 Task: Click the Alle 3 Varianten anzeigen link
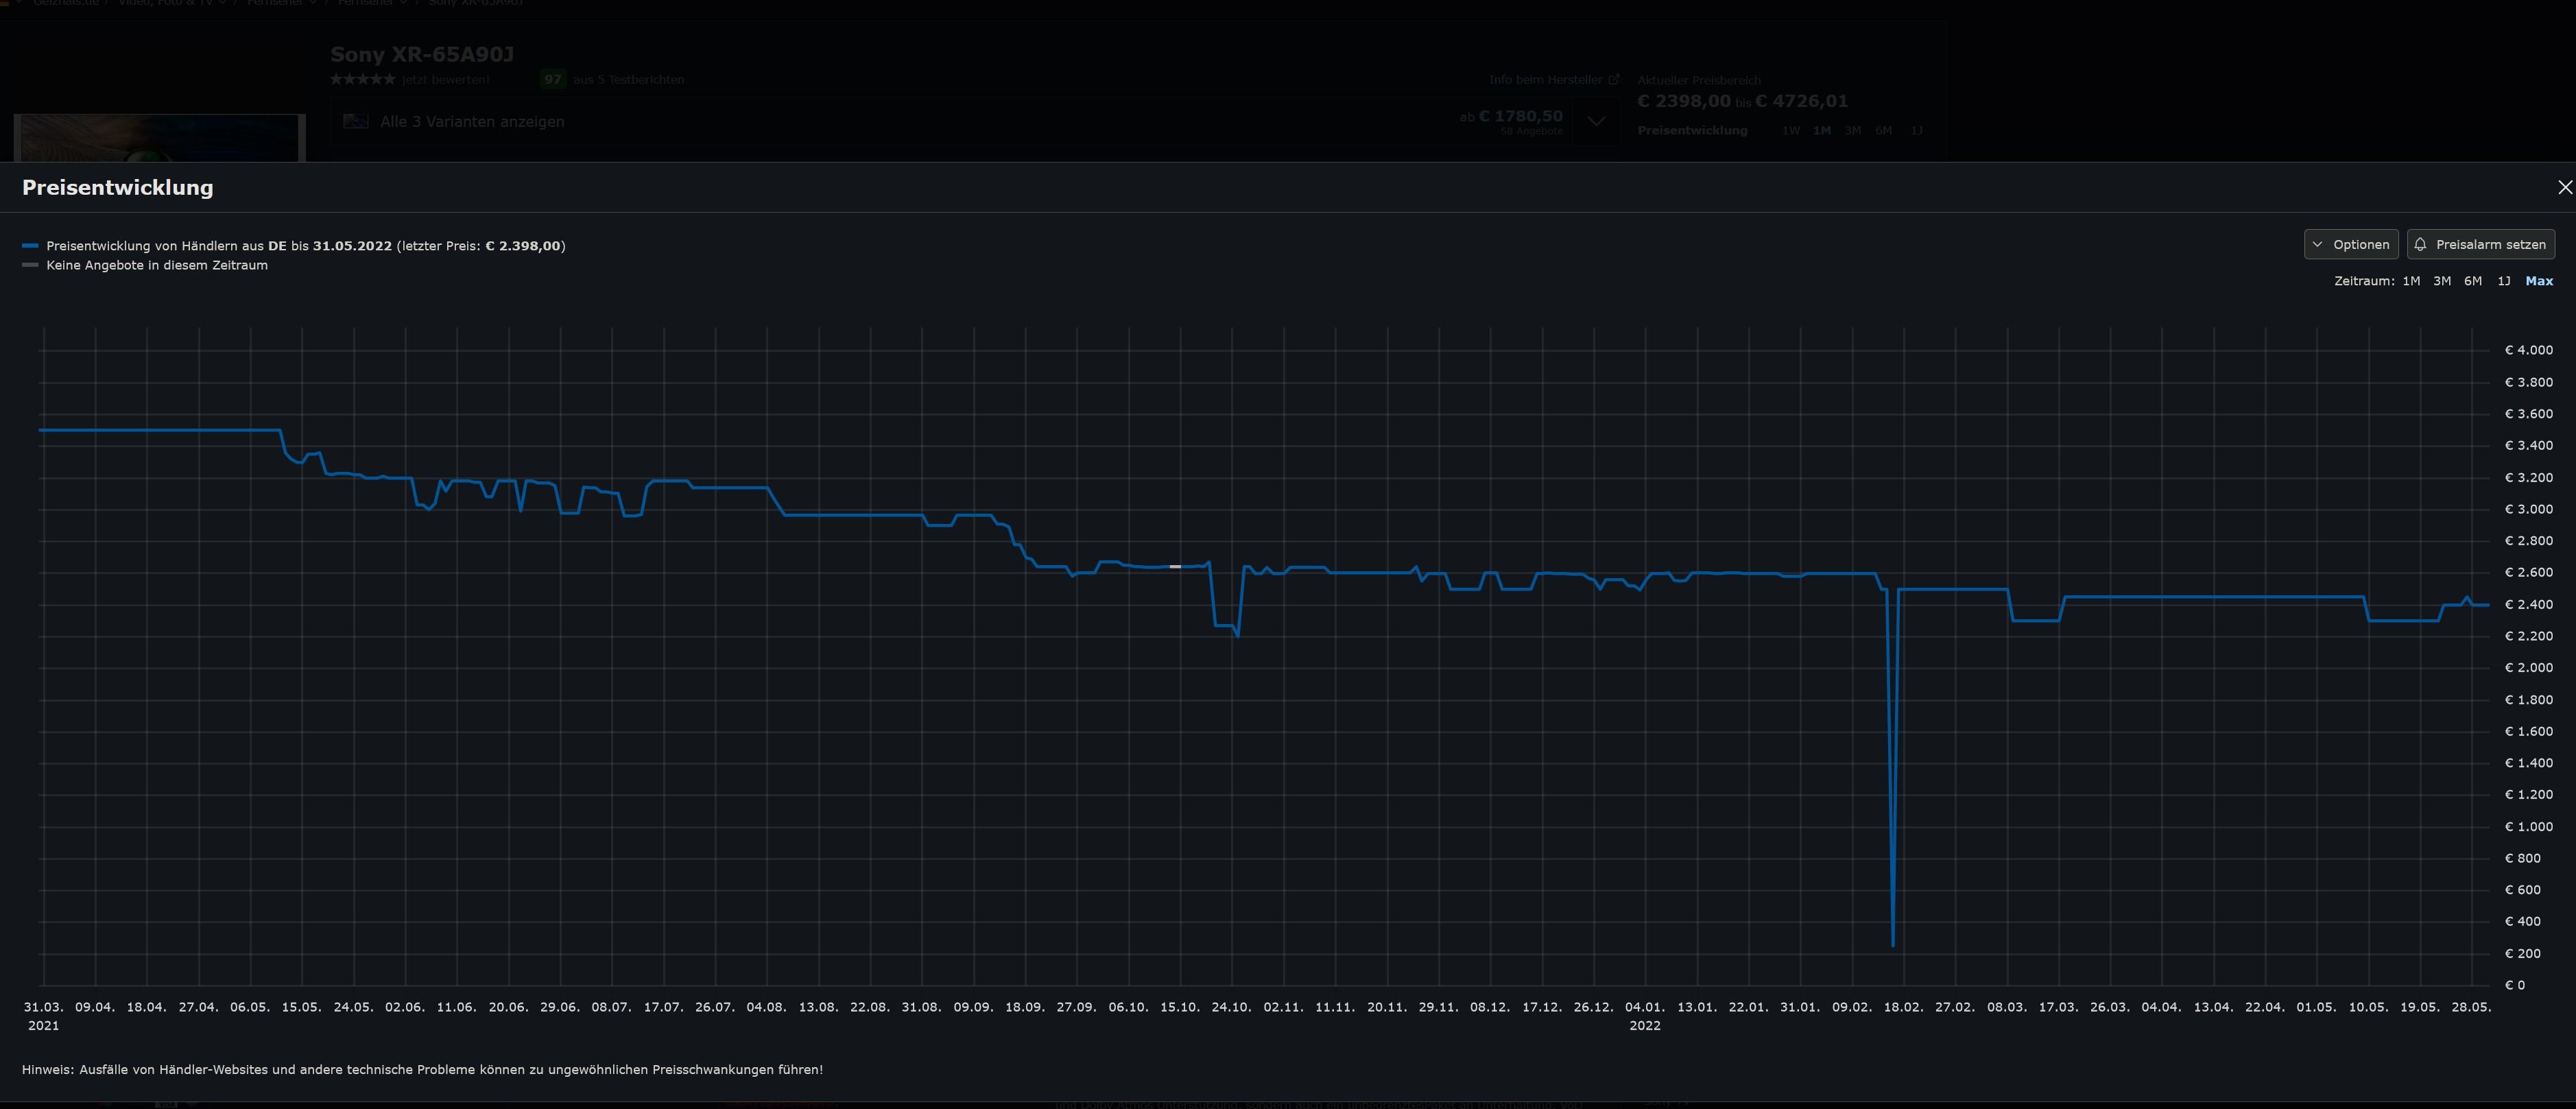(472, 121)
